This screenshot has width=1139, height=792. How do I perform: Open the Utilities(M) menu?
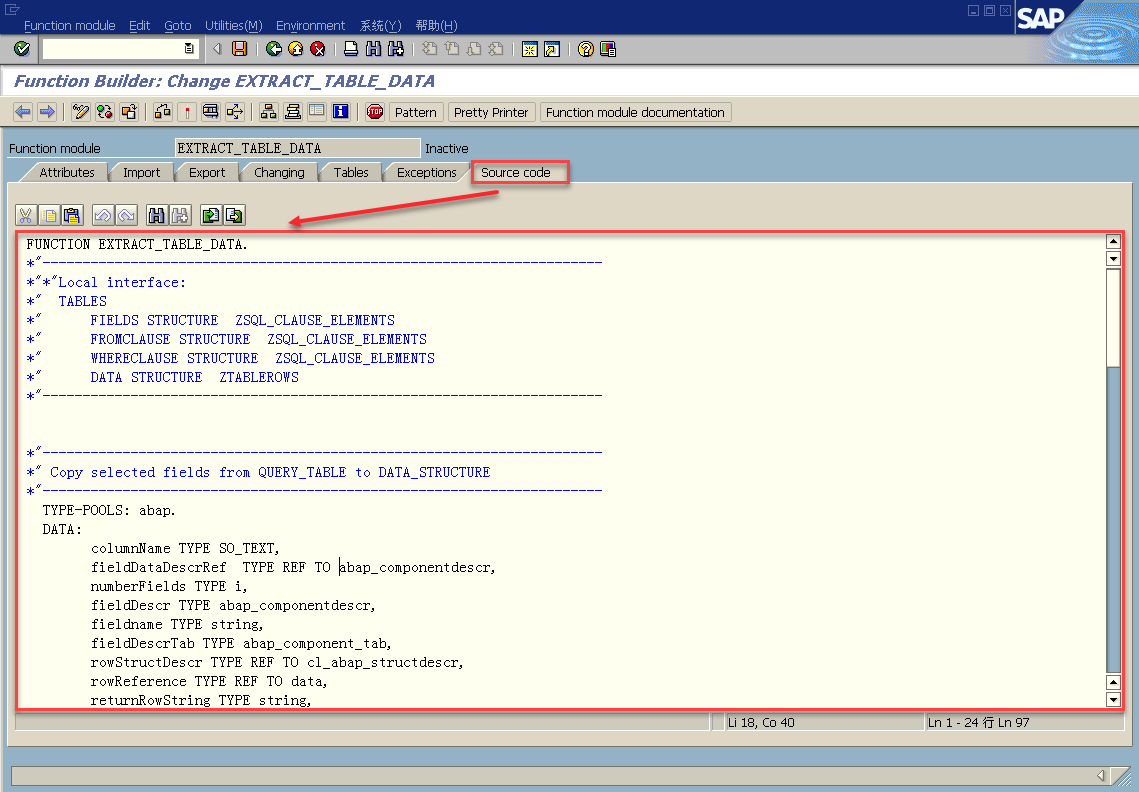click(233, 25)
